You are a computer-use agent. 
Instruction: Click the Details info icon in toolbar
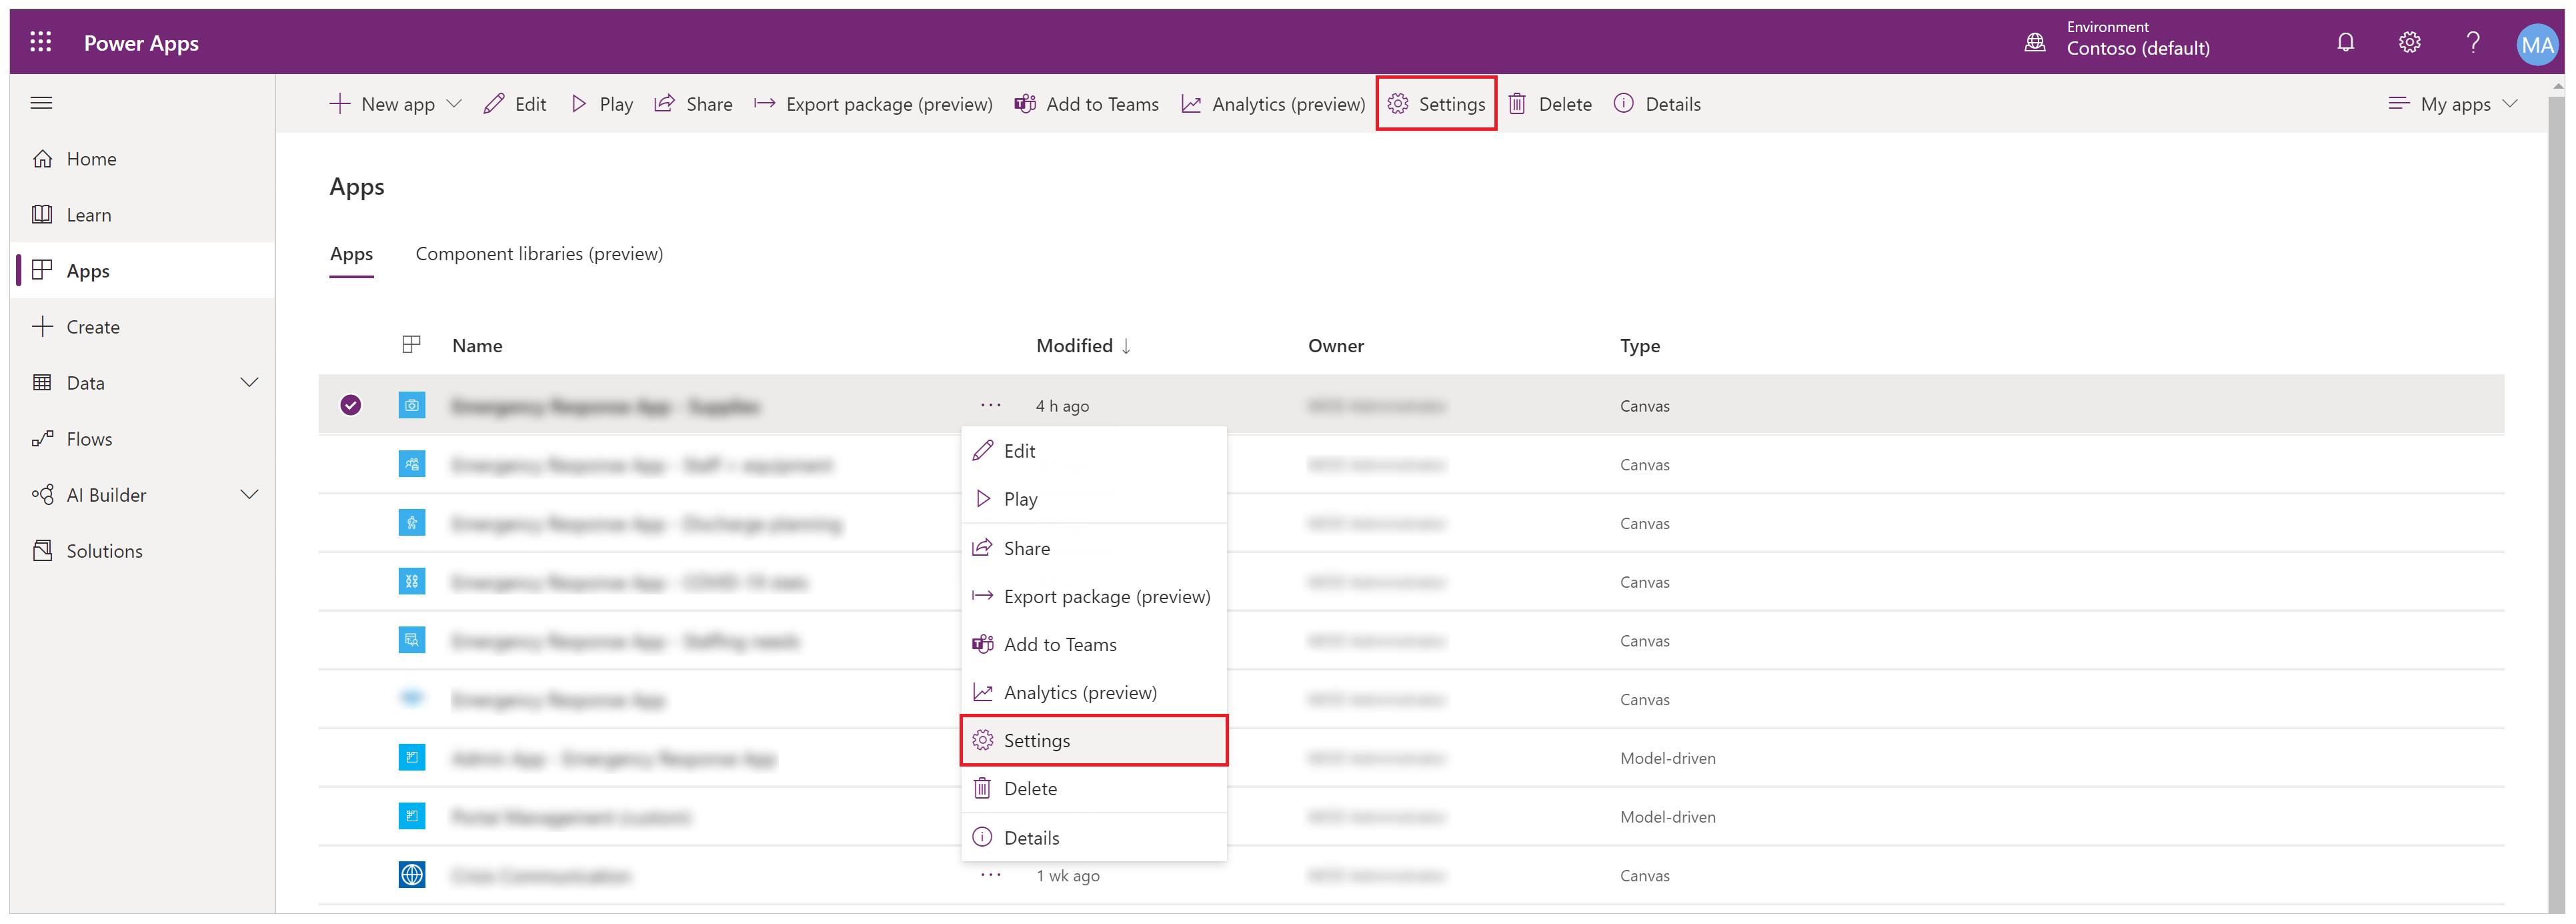tap(1625, 103)
